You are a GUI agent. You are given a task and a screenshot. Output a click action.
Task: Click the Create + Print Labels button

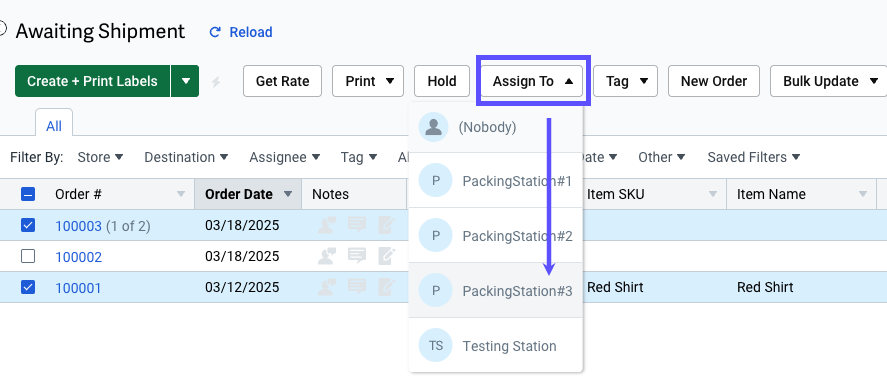pyautogui.click(x=92, y=81)
